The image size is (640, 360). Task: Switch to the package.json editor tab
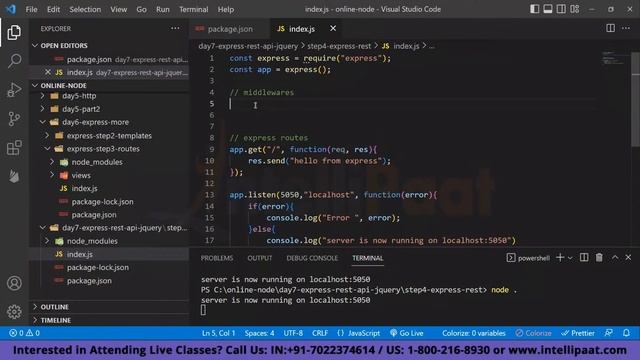(229, 29)
